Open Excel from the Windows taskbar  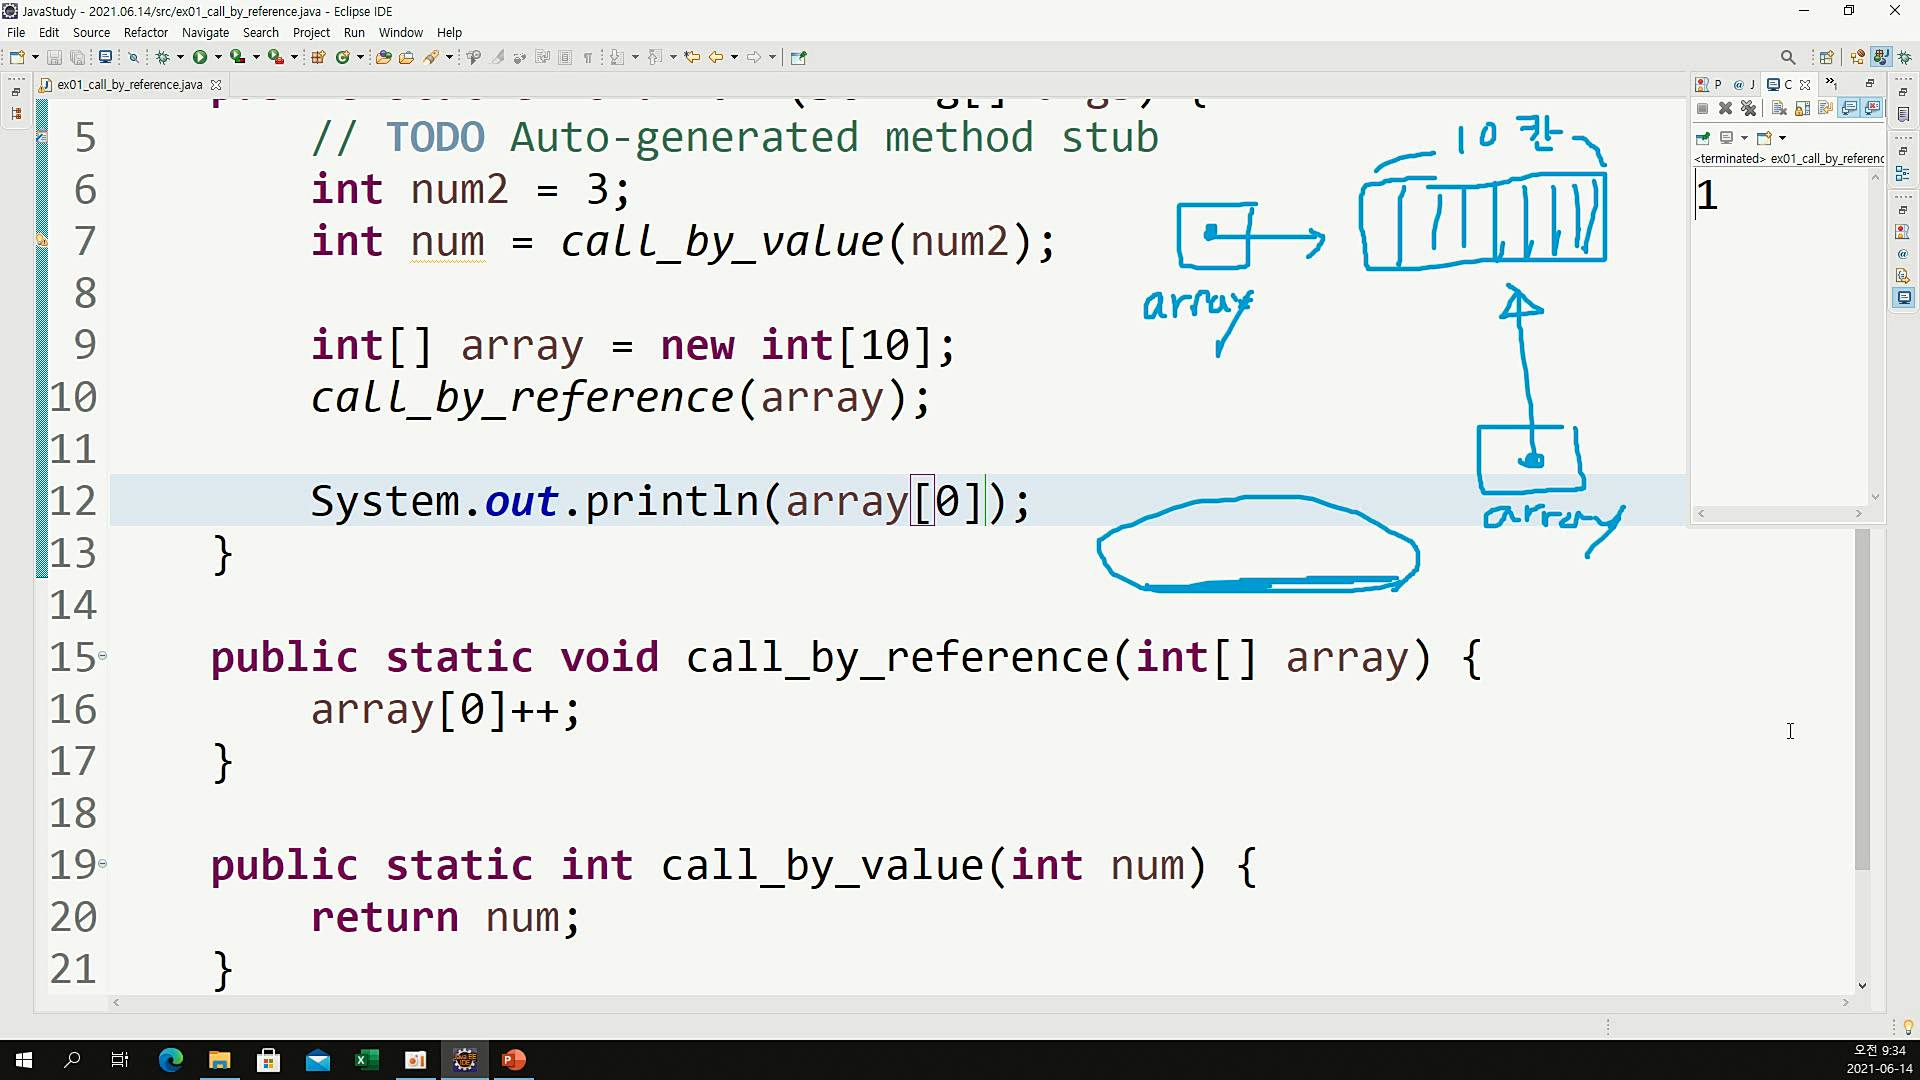click(366, 1060)
